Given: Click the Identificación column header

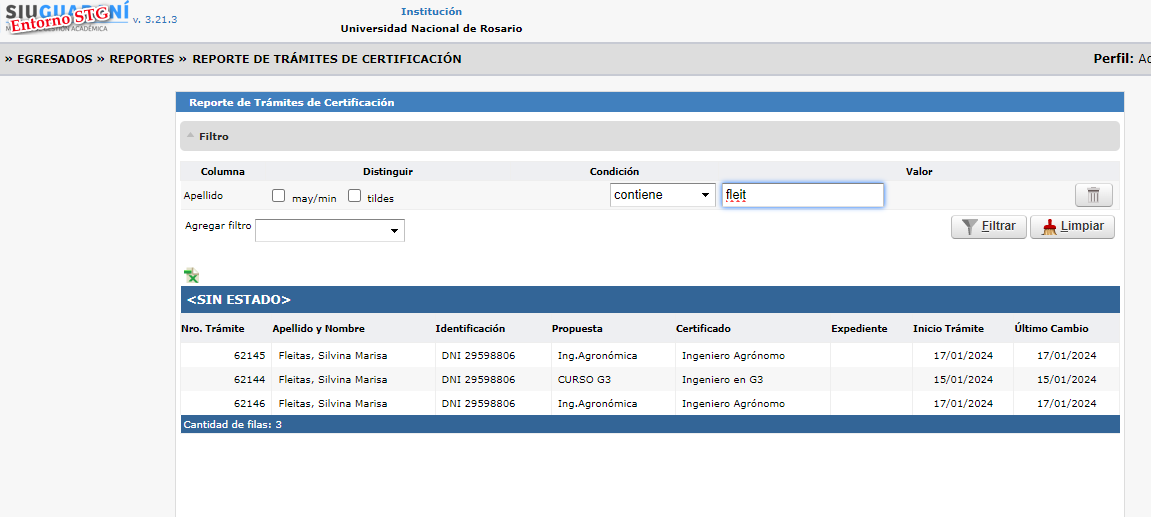Looking at the screenshot, I should [x=470, y=328].
